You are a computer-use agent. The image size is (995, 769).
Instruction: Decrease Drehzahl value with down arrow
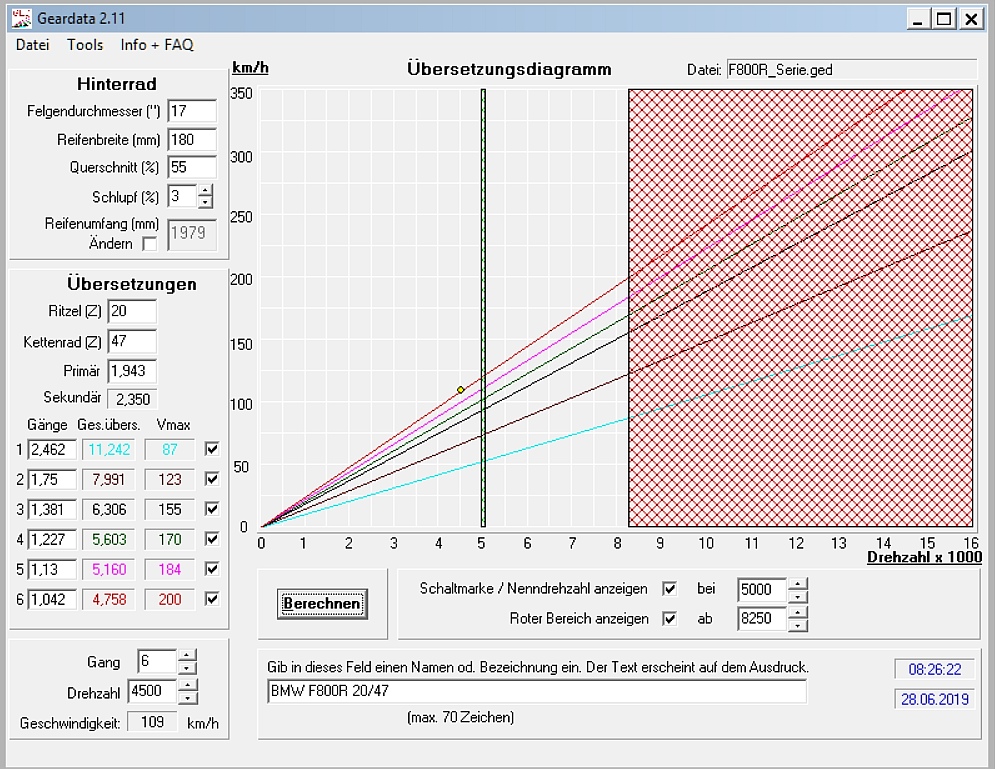187,697
